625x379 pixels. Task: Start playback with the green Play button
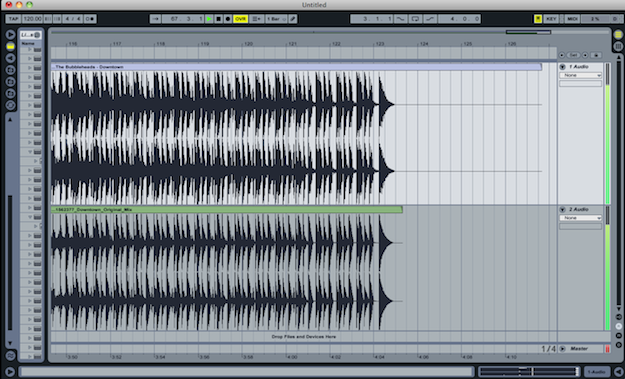pos(209,19)
